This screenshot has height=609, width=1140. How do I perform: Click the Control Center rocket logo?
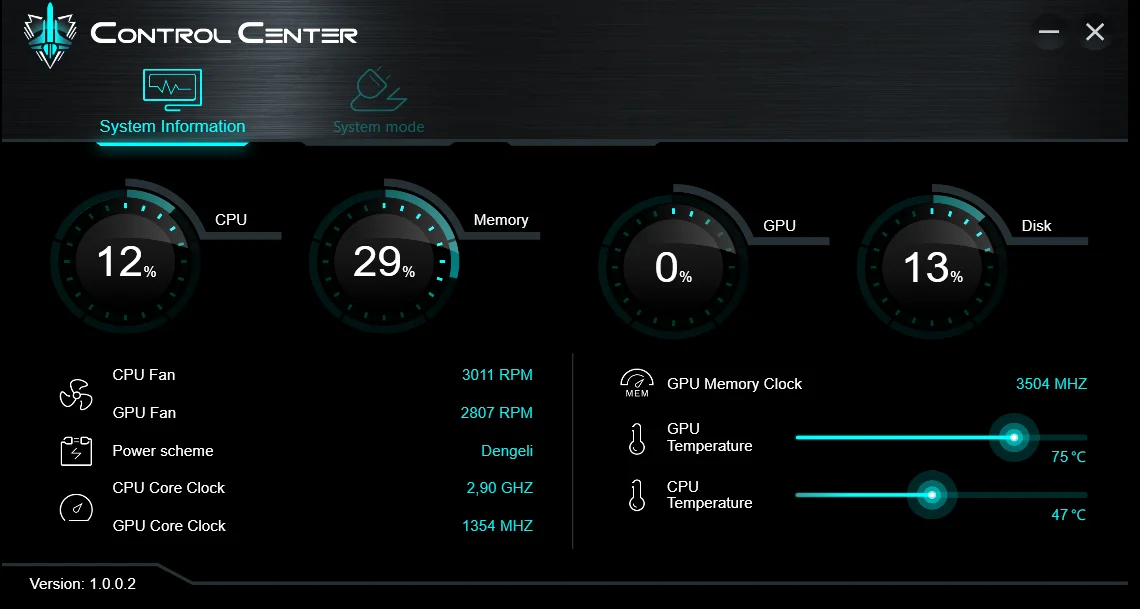[49, 36]
